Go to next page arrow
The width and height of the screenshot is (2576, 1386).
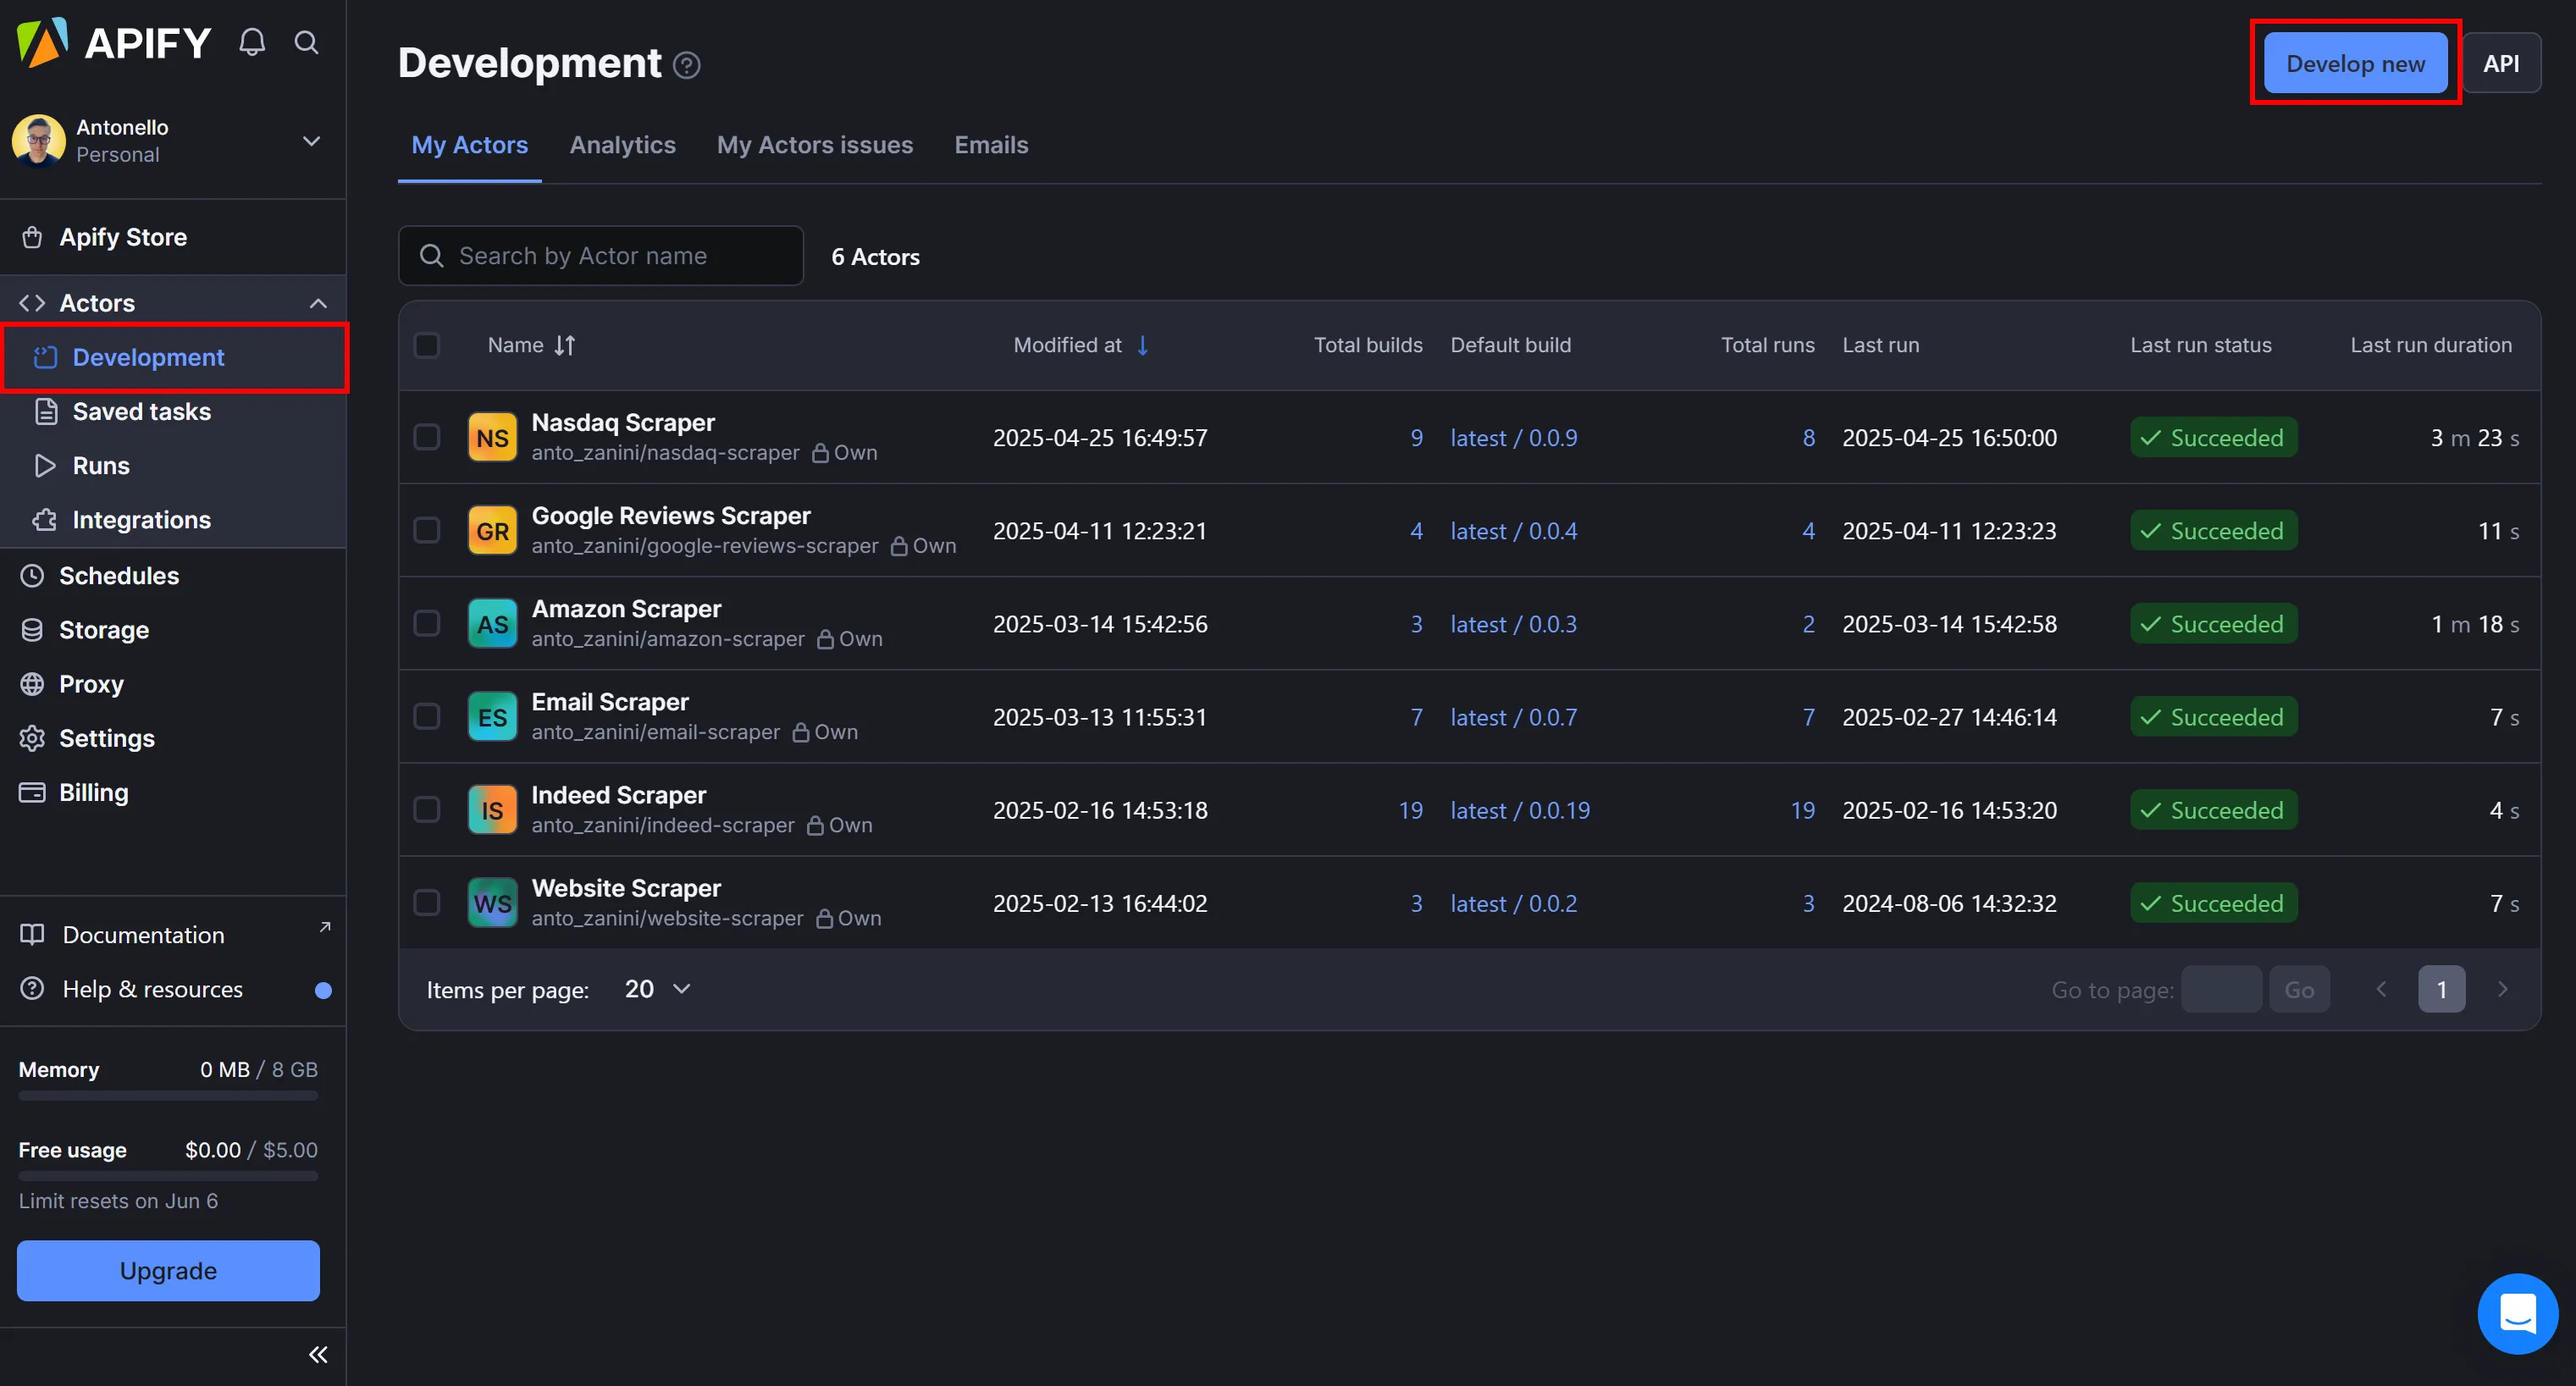[2503, 989]
